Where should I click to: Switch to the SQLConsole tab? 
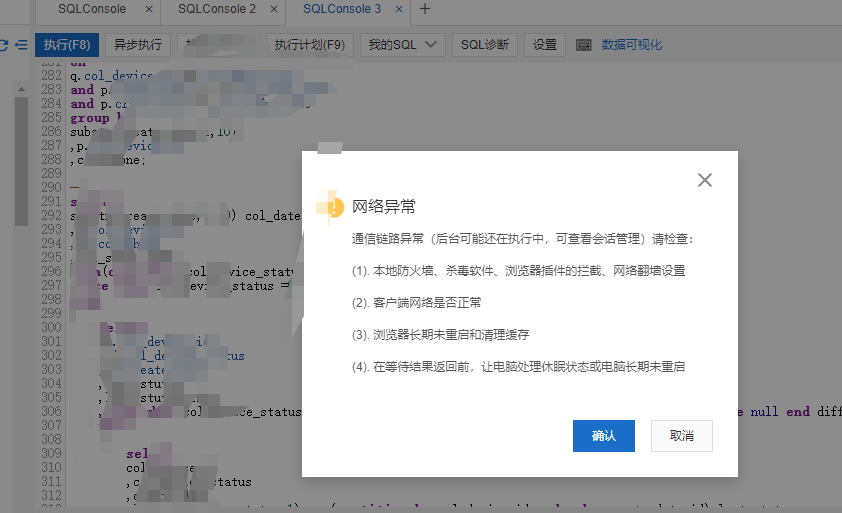pos(92,9)
